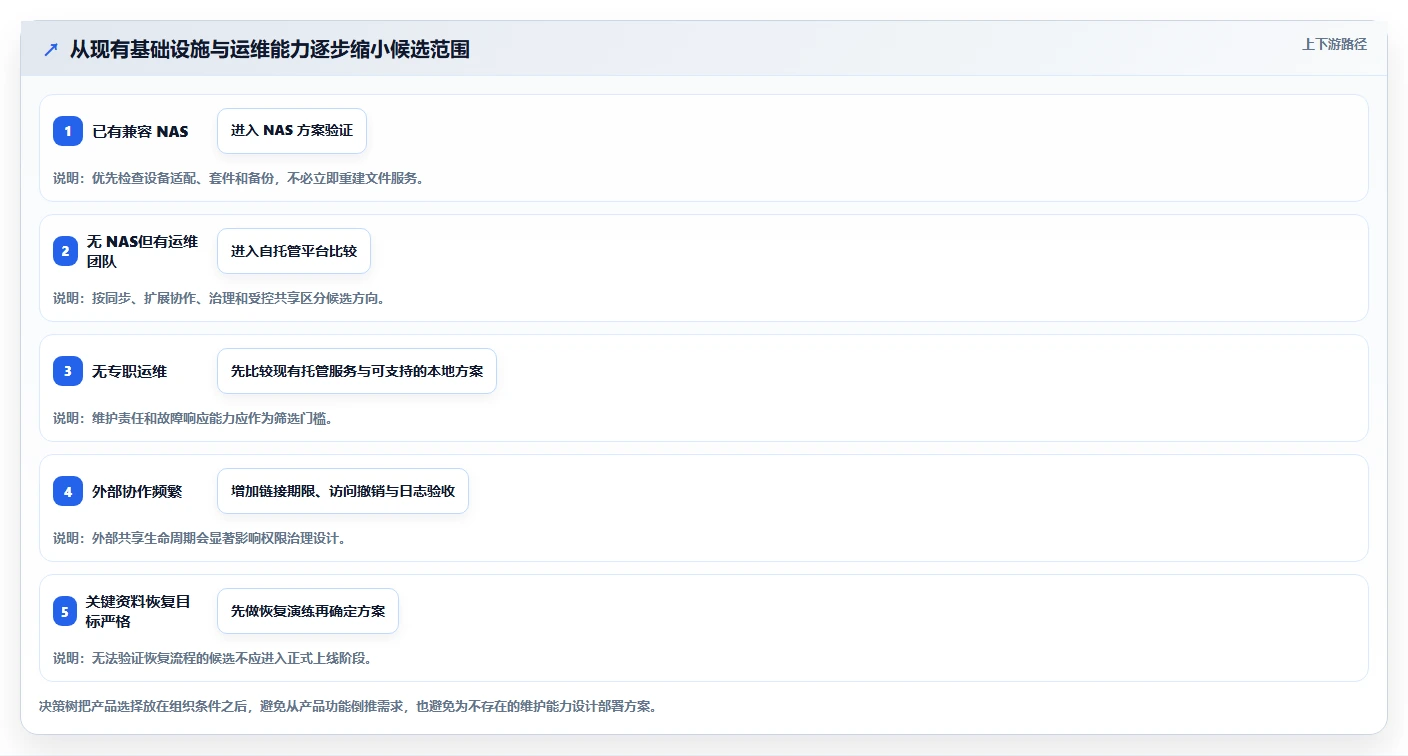Click the condition label 已有兼容 NAS
The image size is (1408, 756).
(140, 131)
